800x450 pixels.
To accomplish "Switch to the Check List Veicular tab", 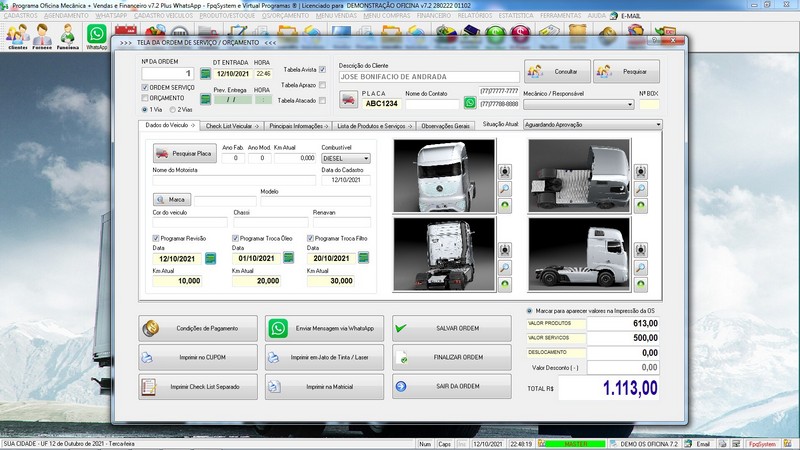I will point(230,126).
